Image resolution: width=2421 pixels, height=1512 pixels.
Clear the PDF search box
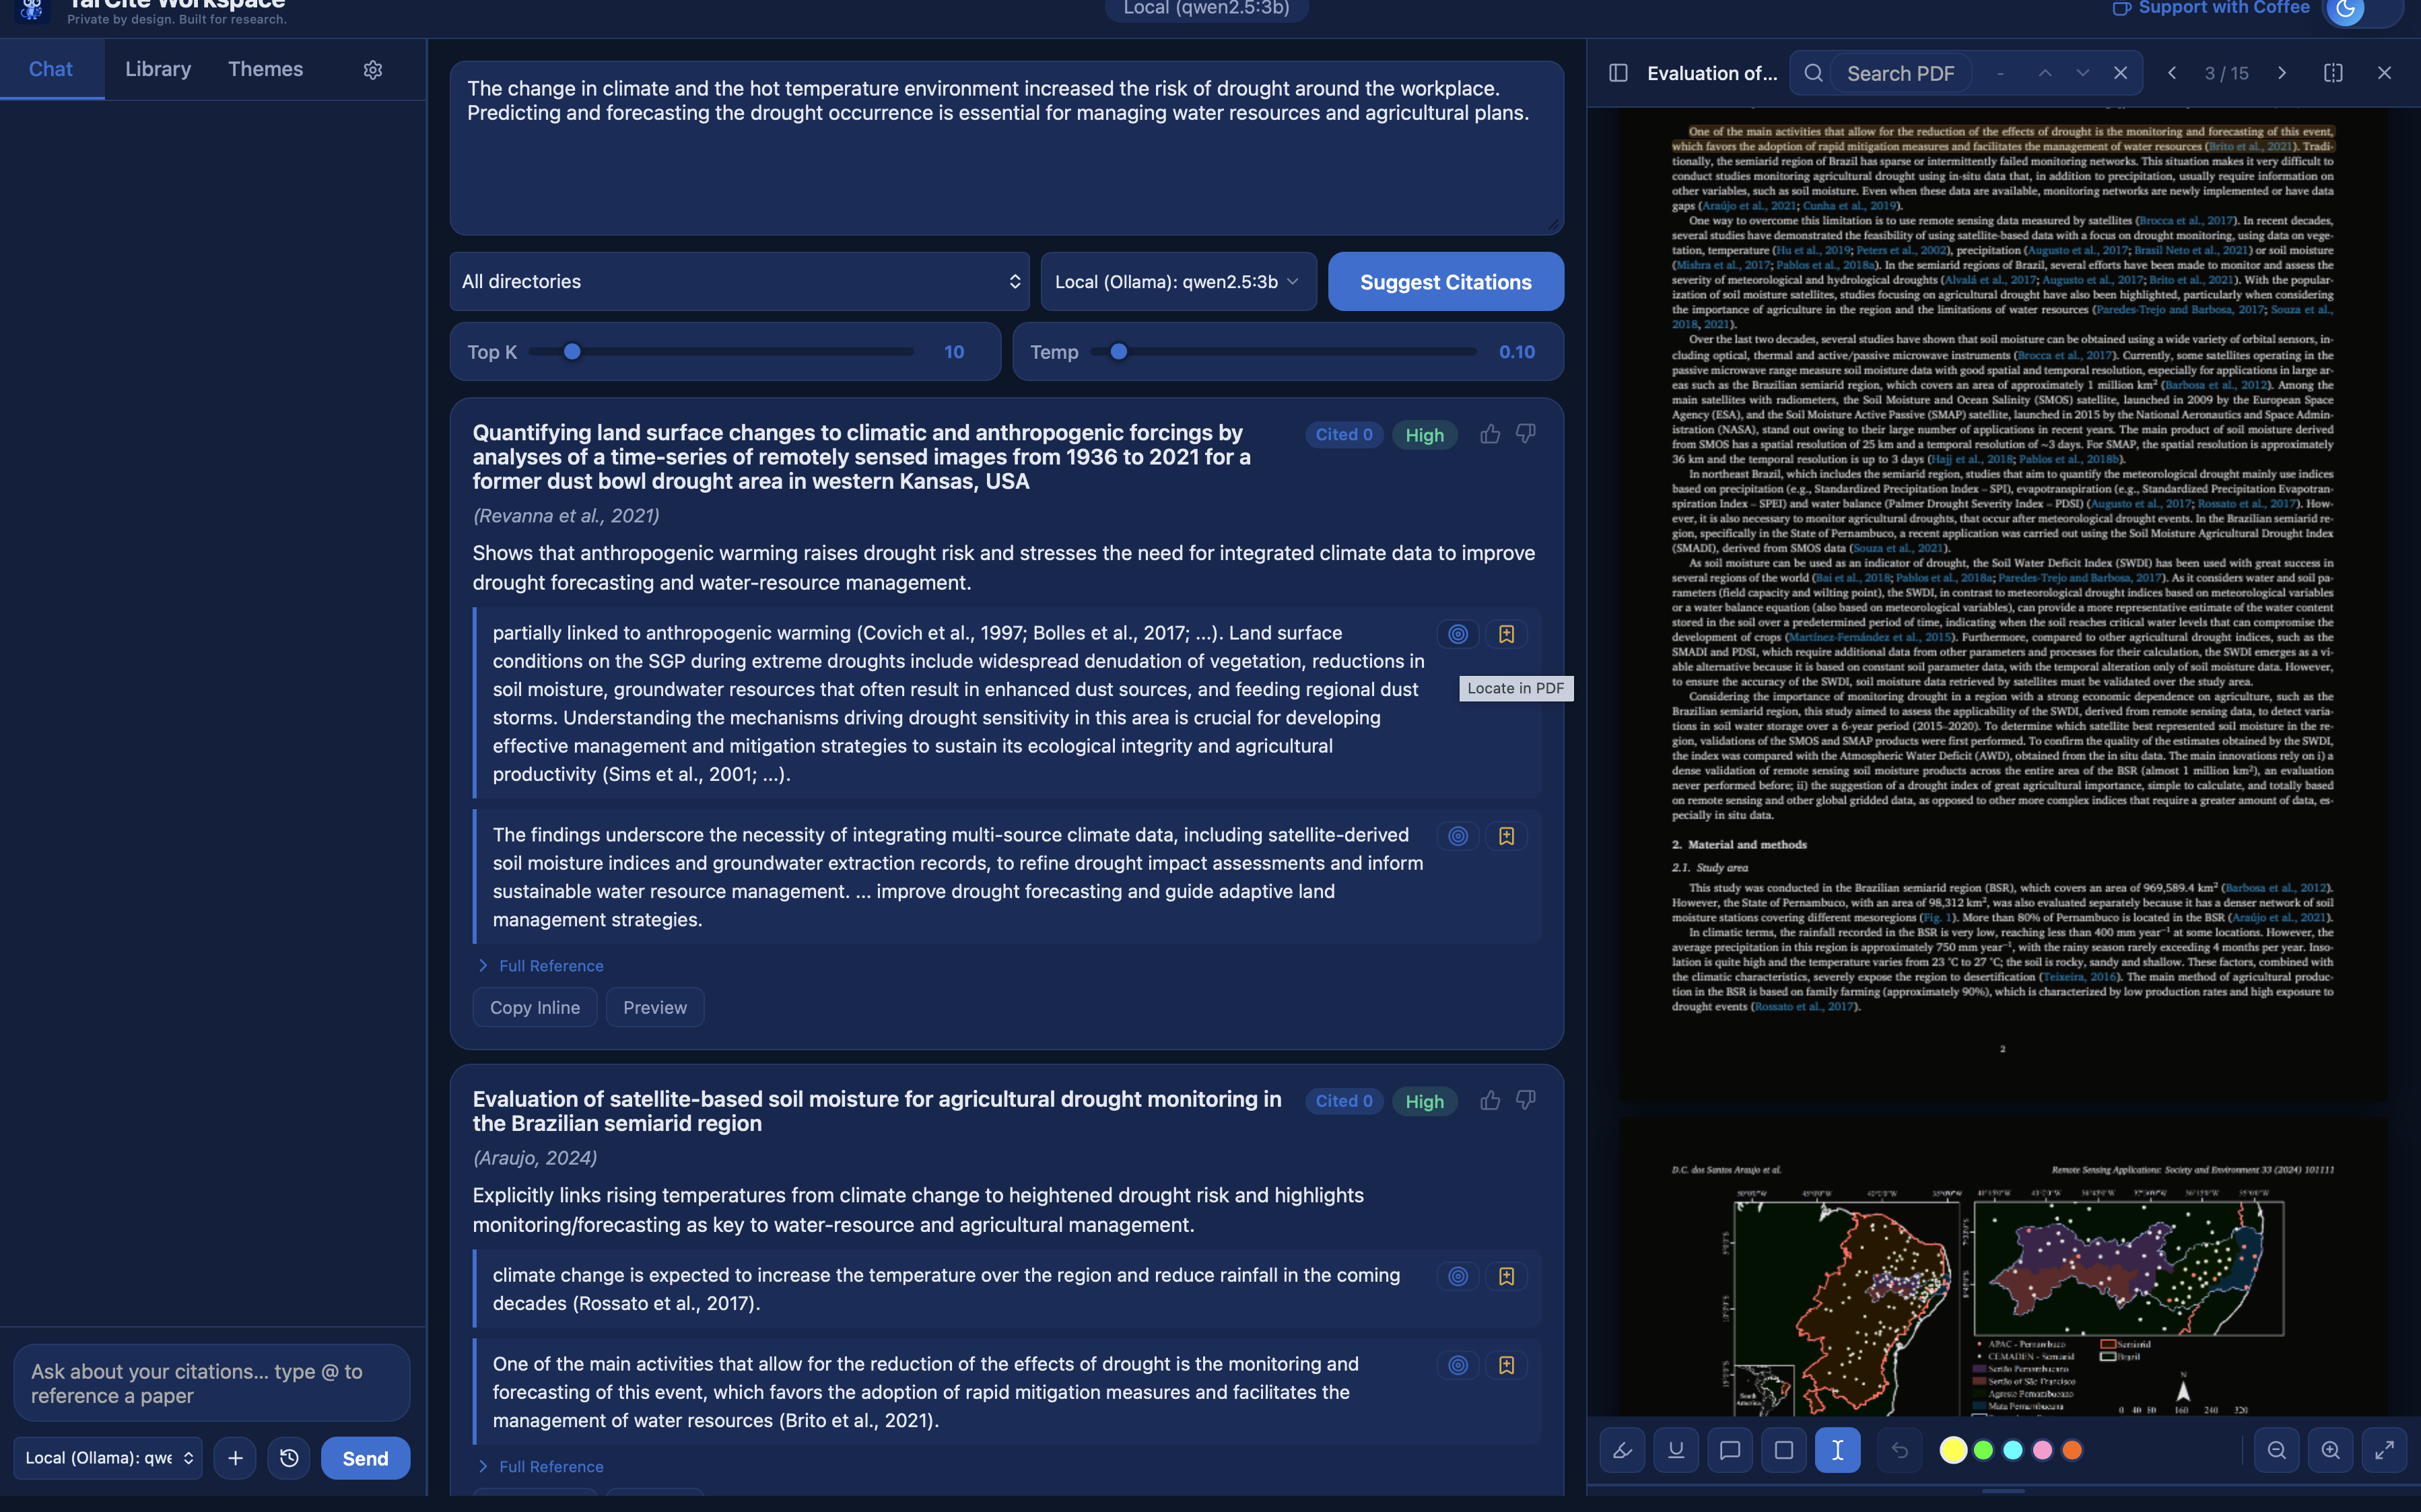2120,73
